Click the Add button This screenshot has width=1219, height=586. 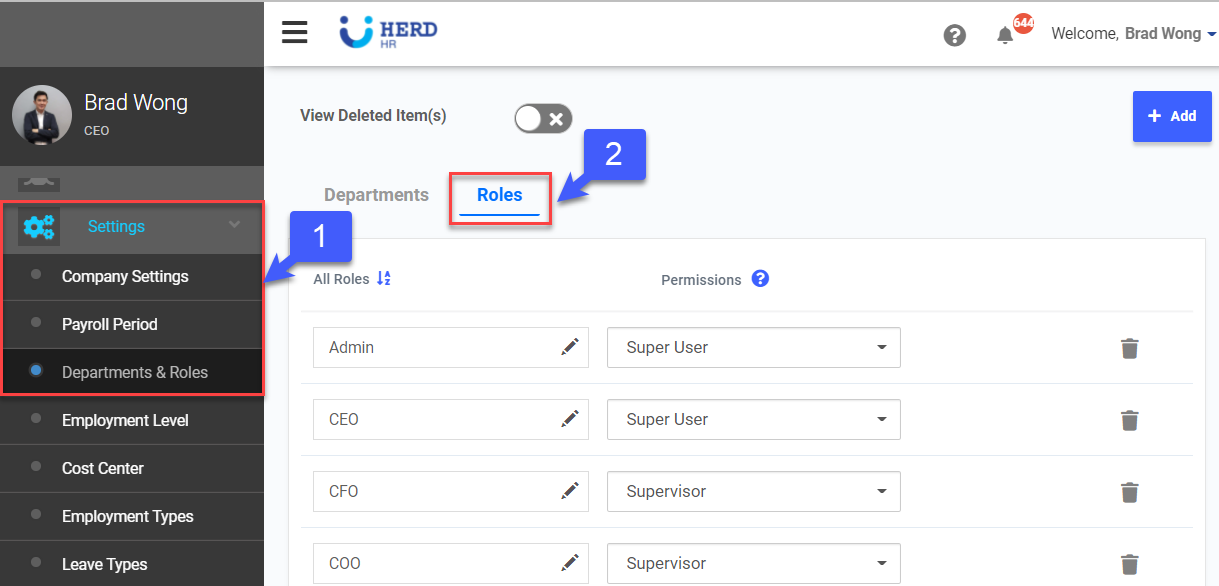click(x=1171, y=116)
